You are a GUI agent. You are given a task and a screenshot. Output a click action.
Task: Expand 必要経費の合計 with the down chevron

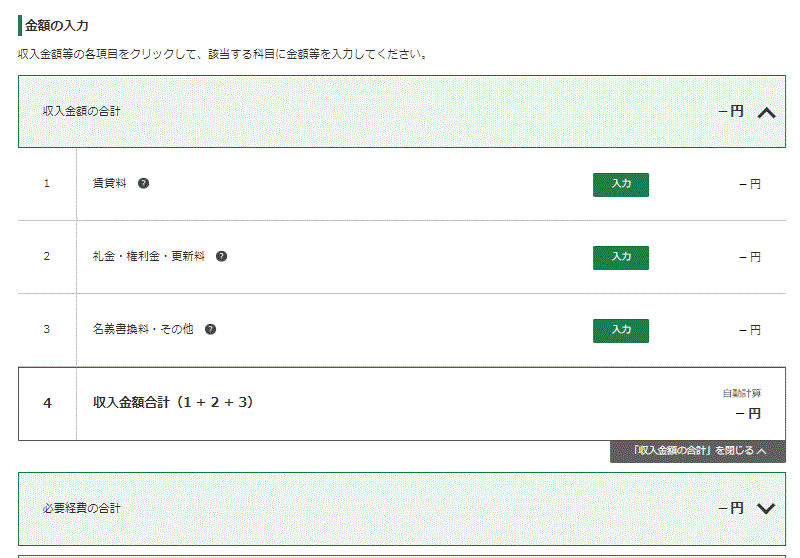766,509
